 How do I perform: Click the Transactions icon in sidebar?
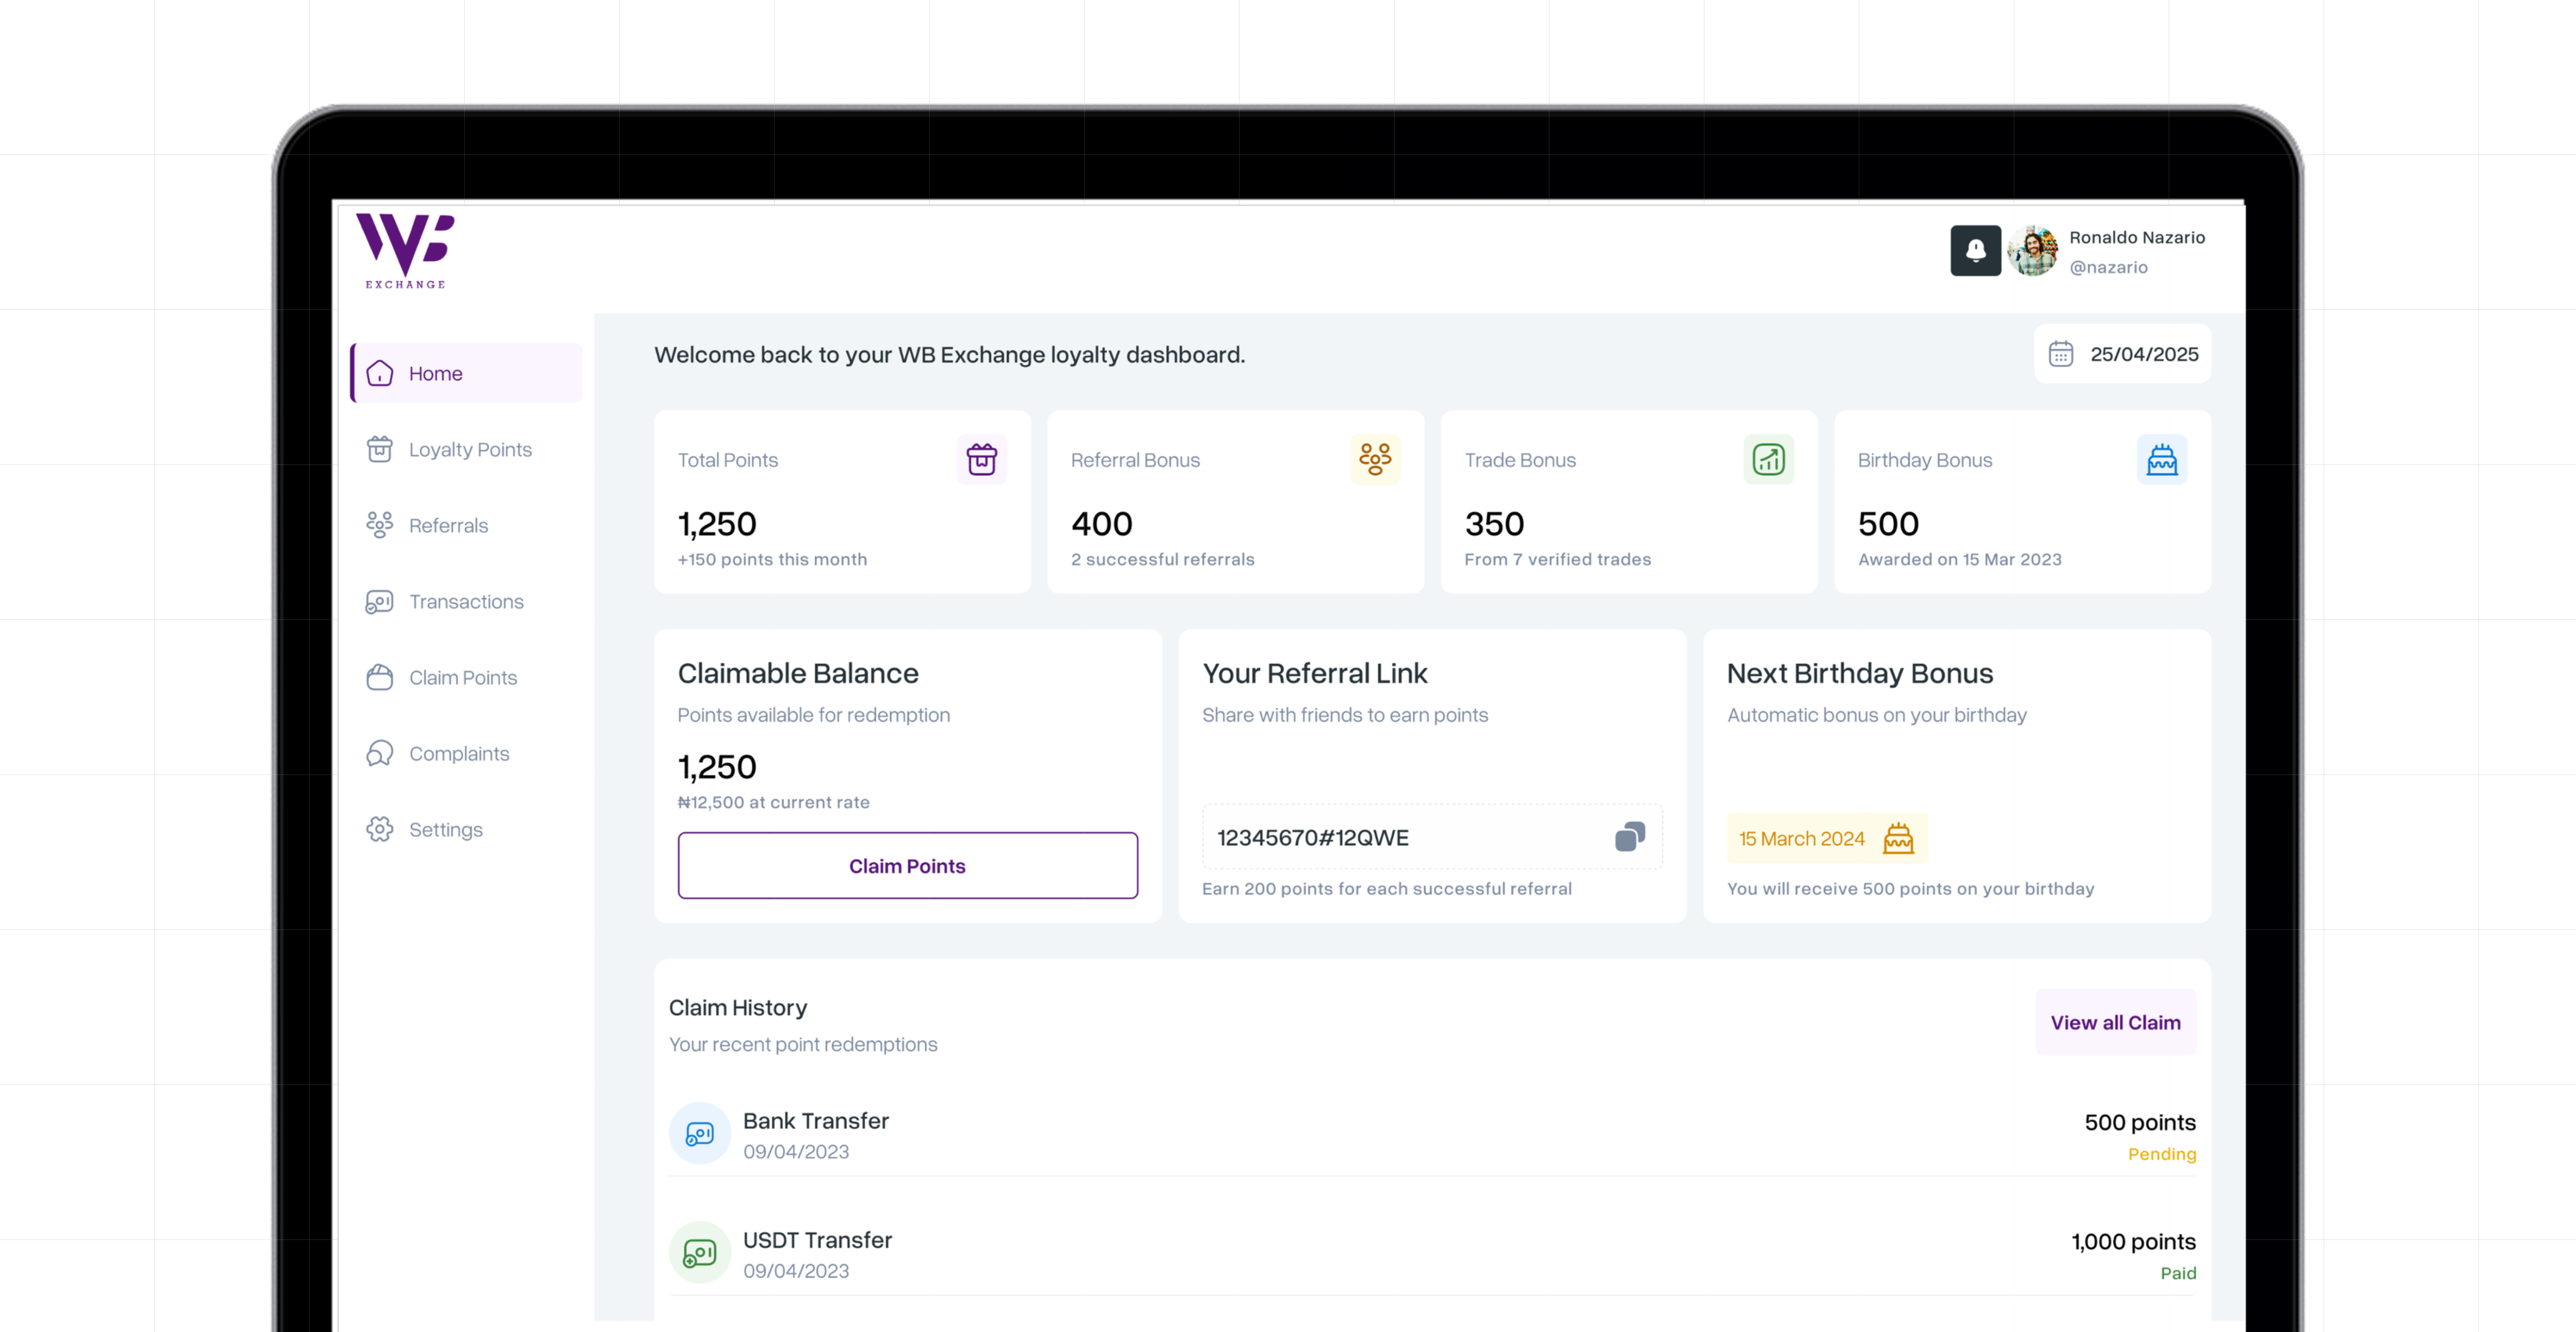pos(380,602)
